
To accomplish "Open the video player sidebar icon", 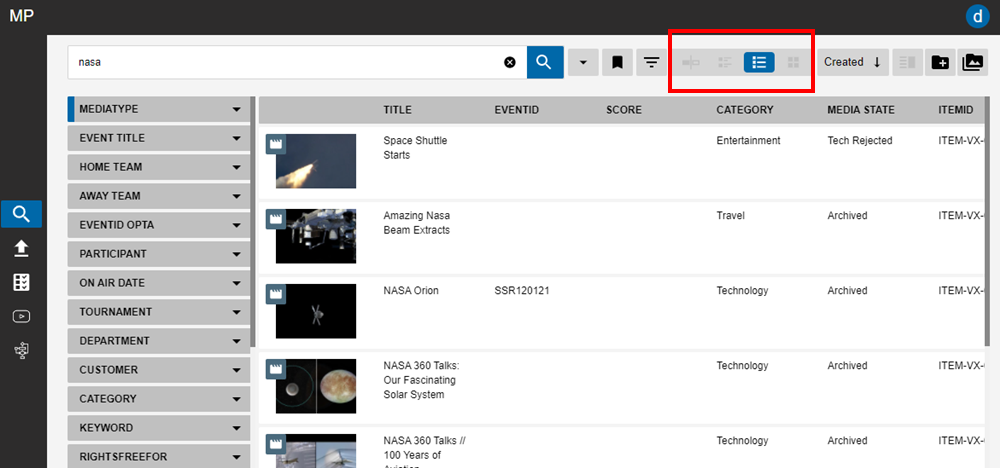I will pos(21,316).
